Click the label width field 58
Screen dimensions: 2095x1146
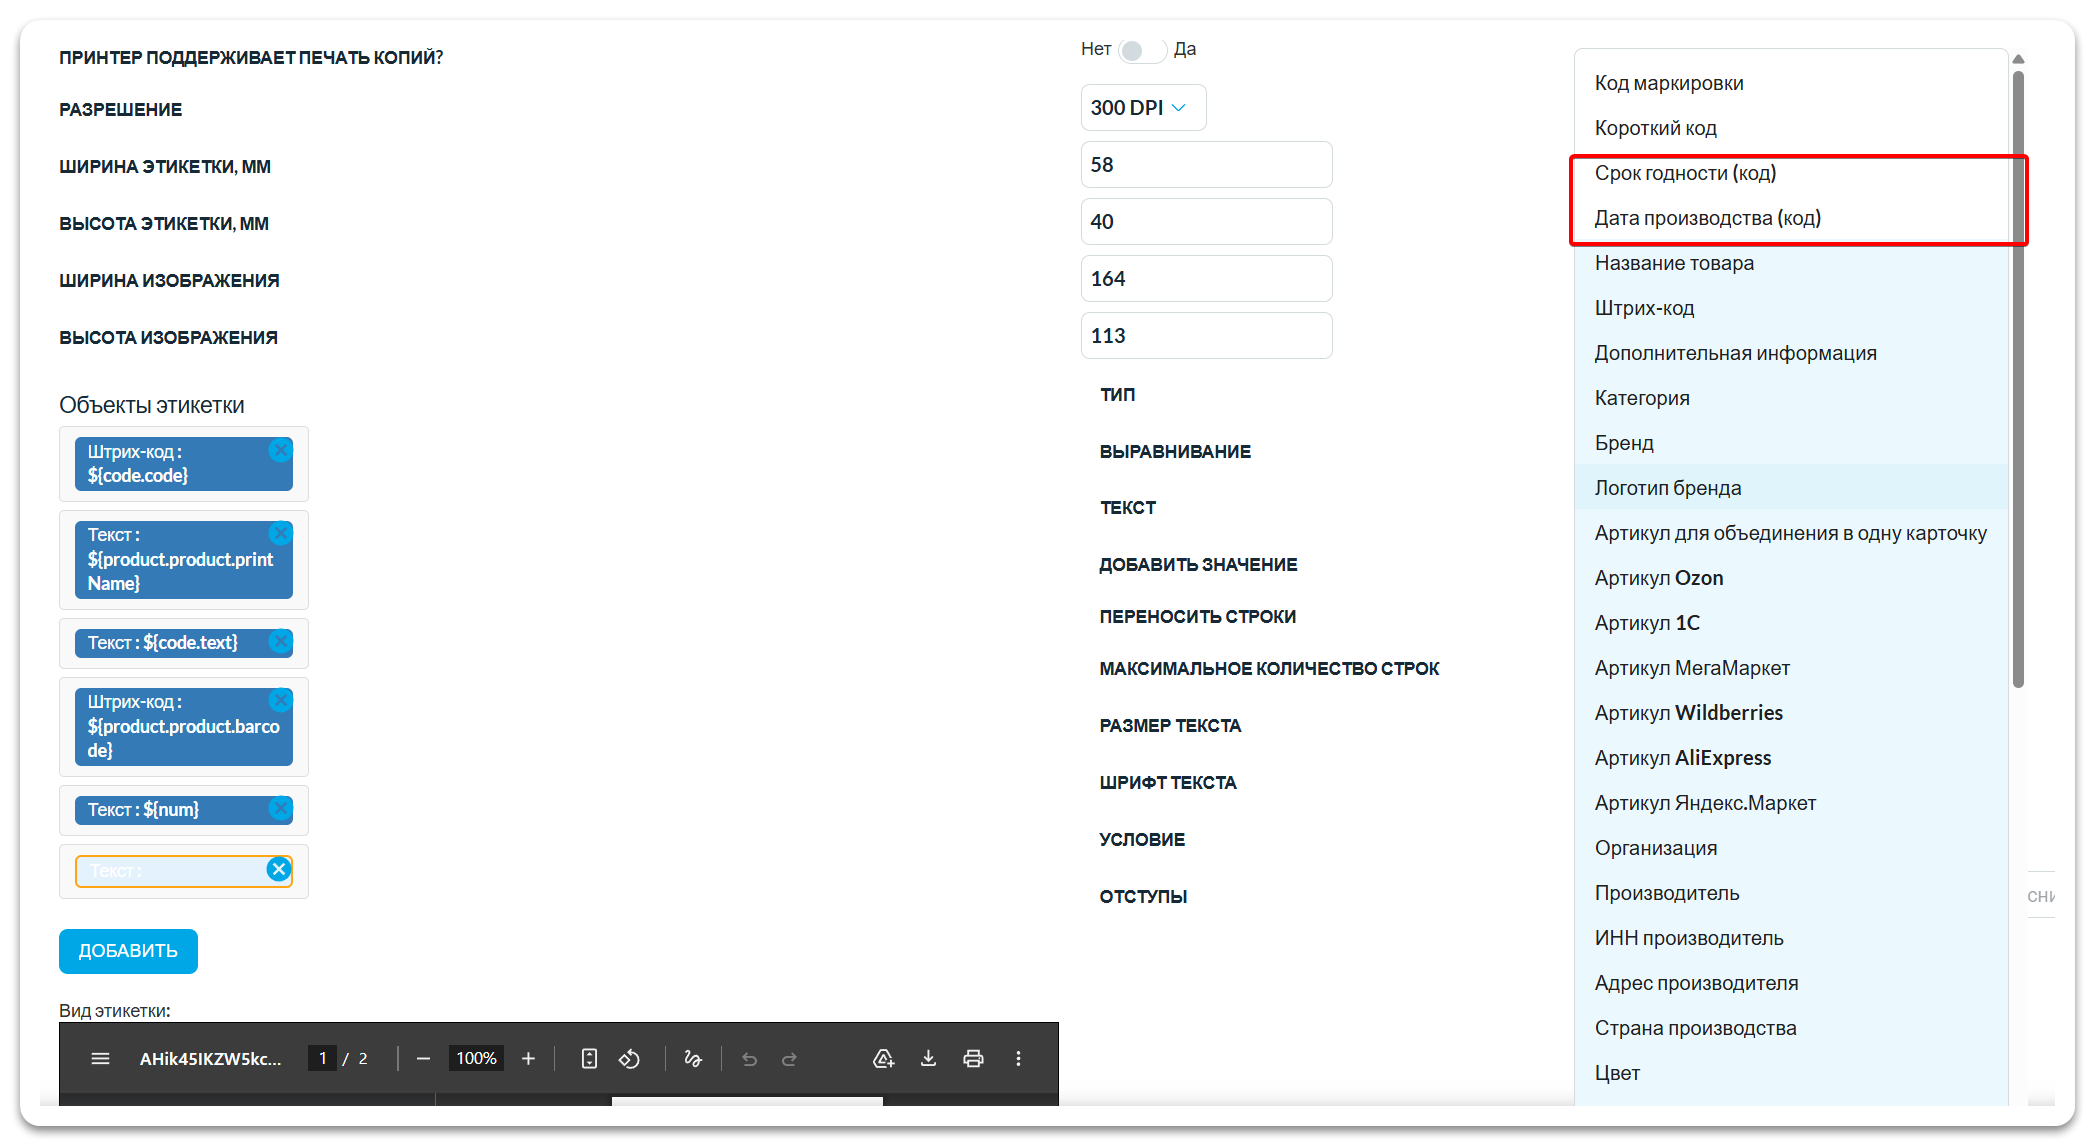click(1206, 164)
